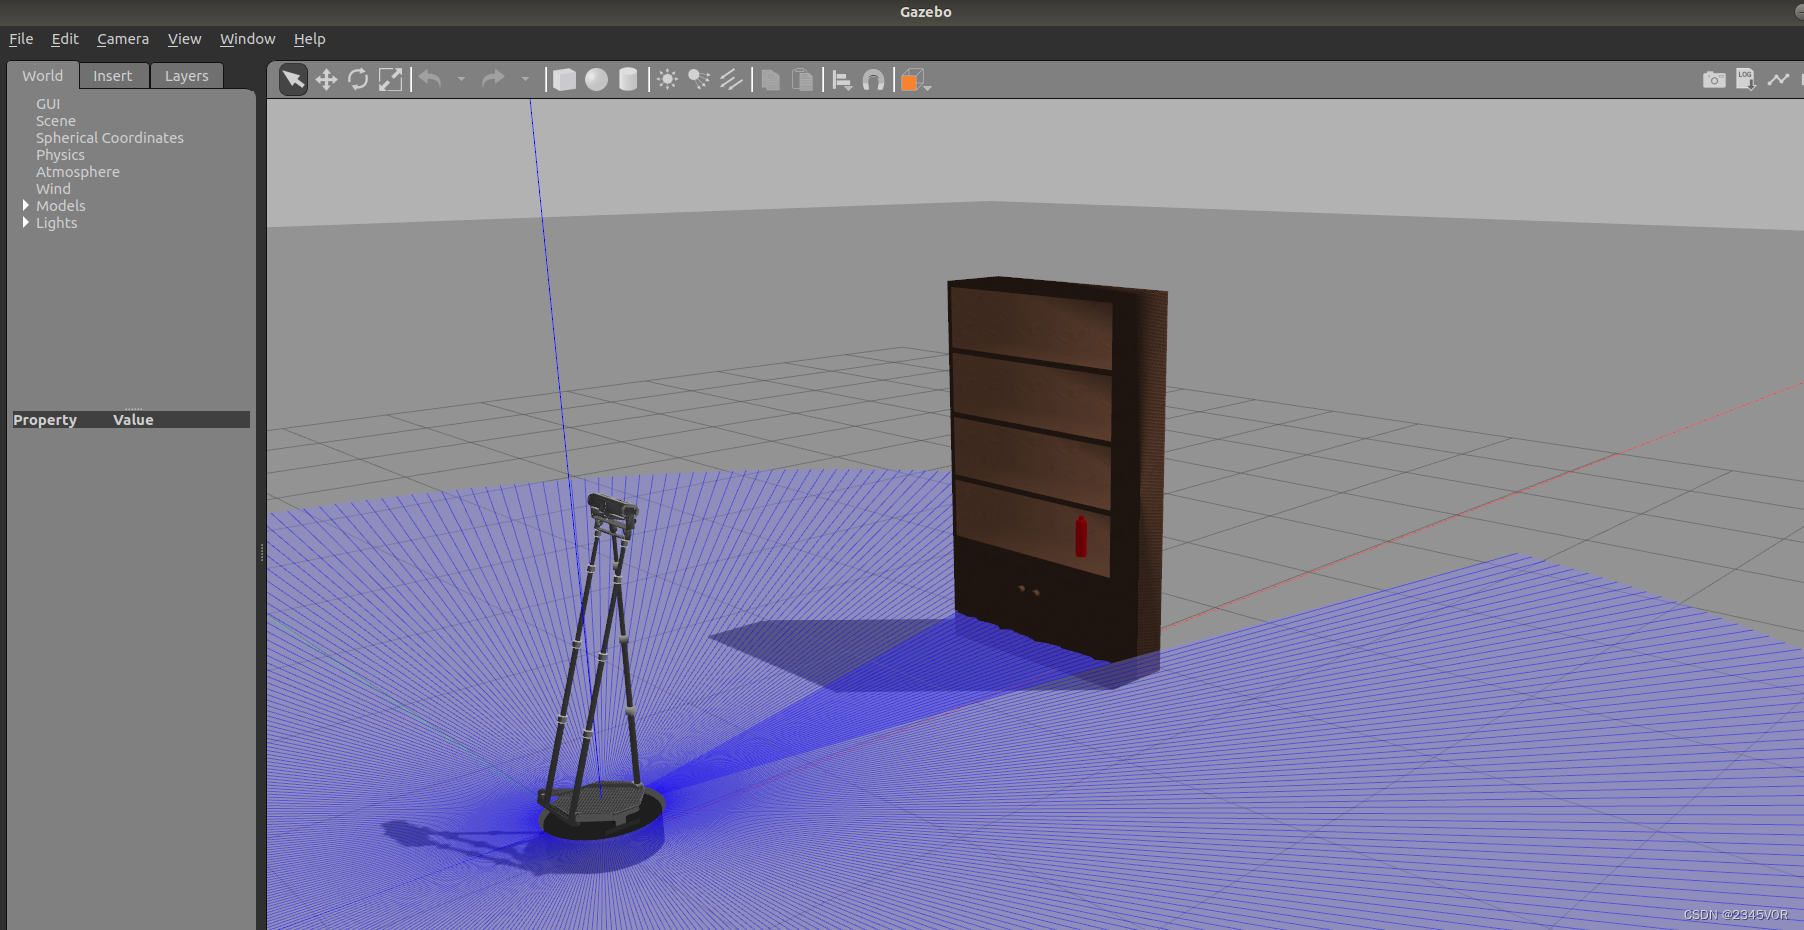Select Atmosphere in the world tree
This screenshot has width=1804, height=930.
point(78,172)
